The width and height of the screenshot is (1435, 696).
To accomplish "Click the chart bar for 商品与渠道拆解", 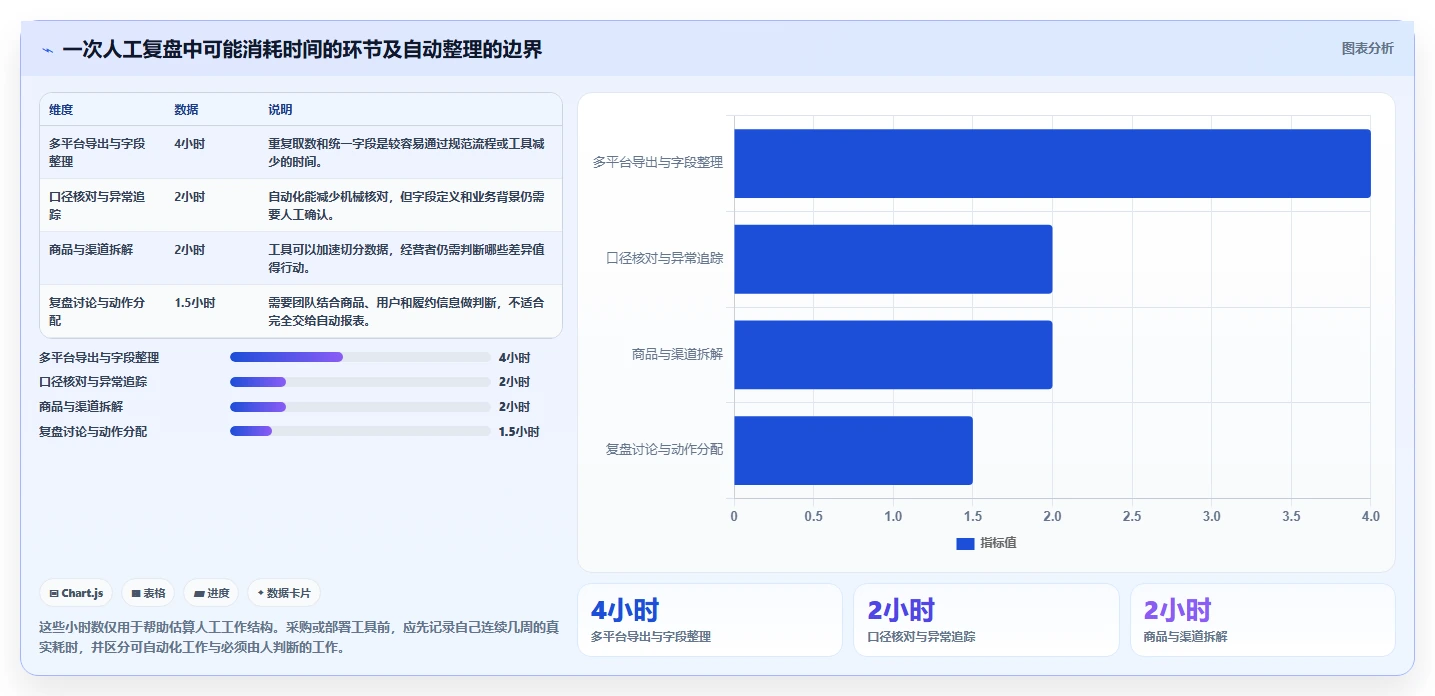I will (x=893, y=355).
